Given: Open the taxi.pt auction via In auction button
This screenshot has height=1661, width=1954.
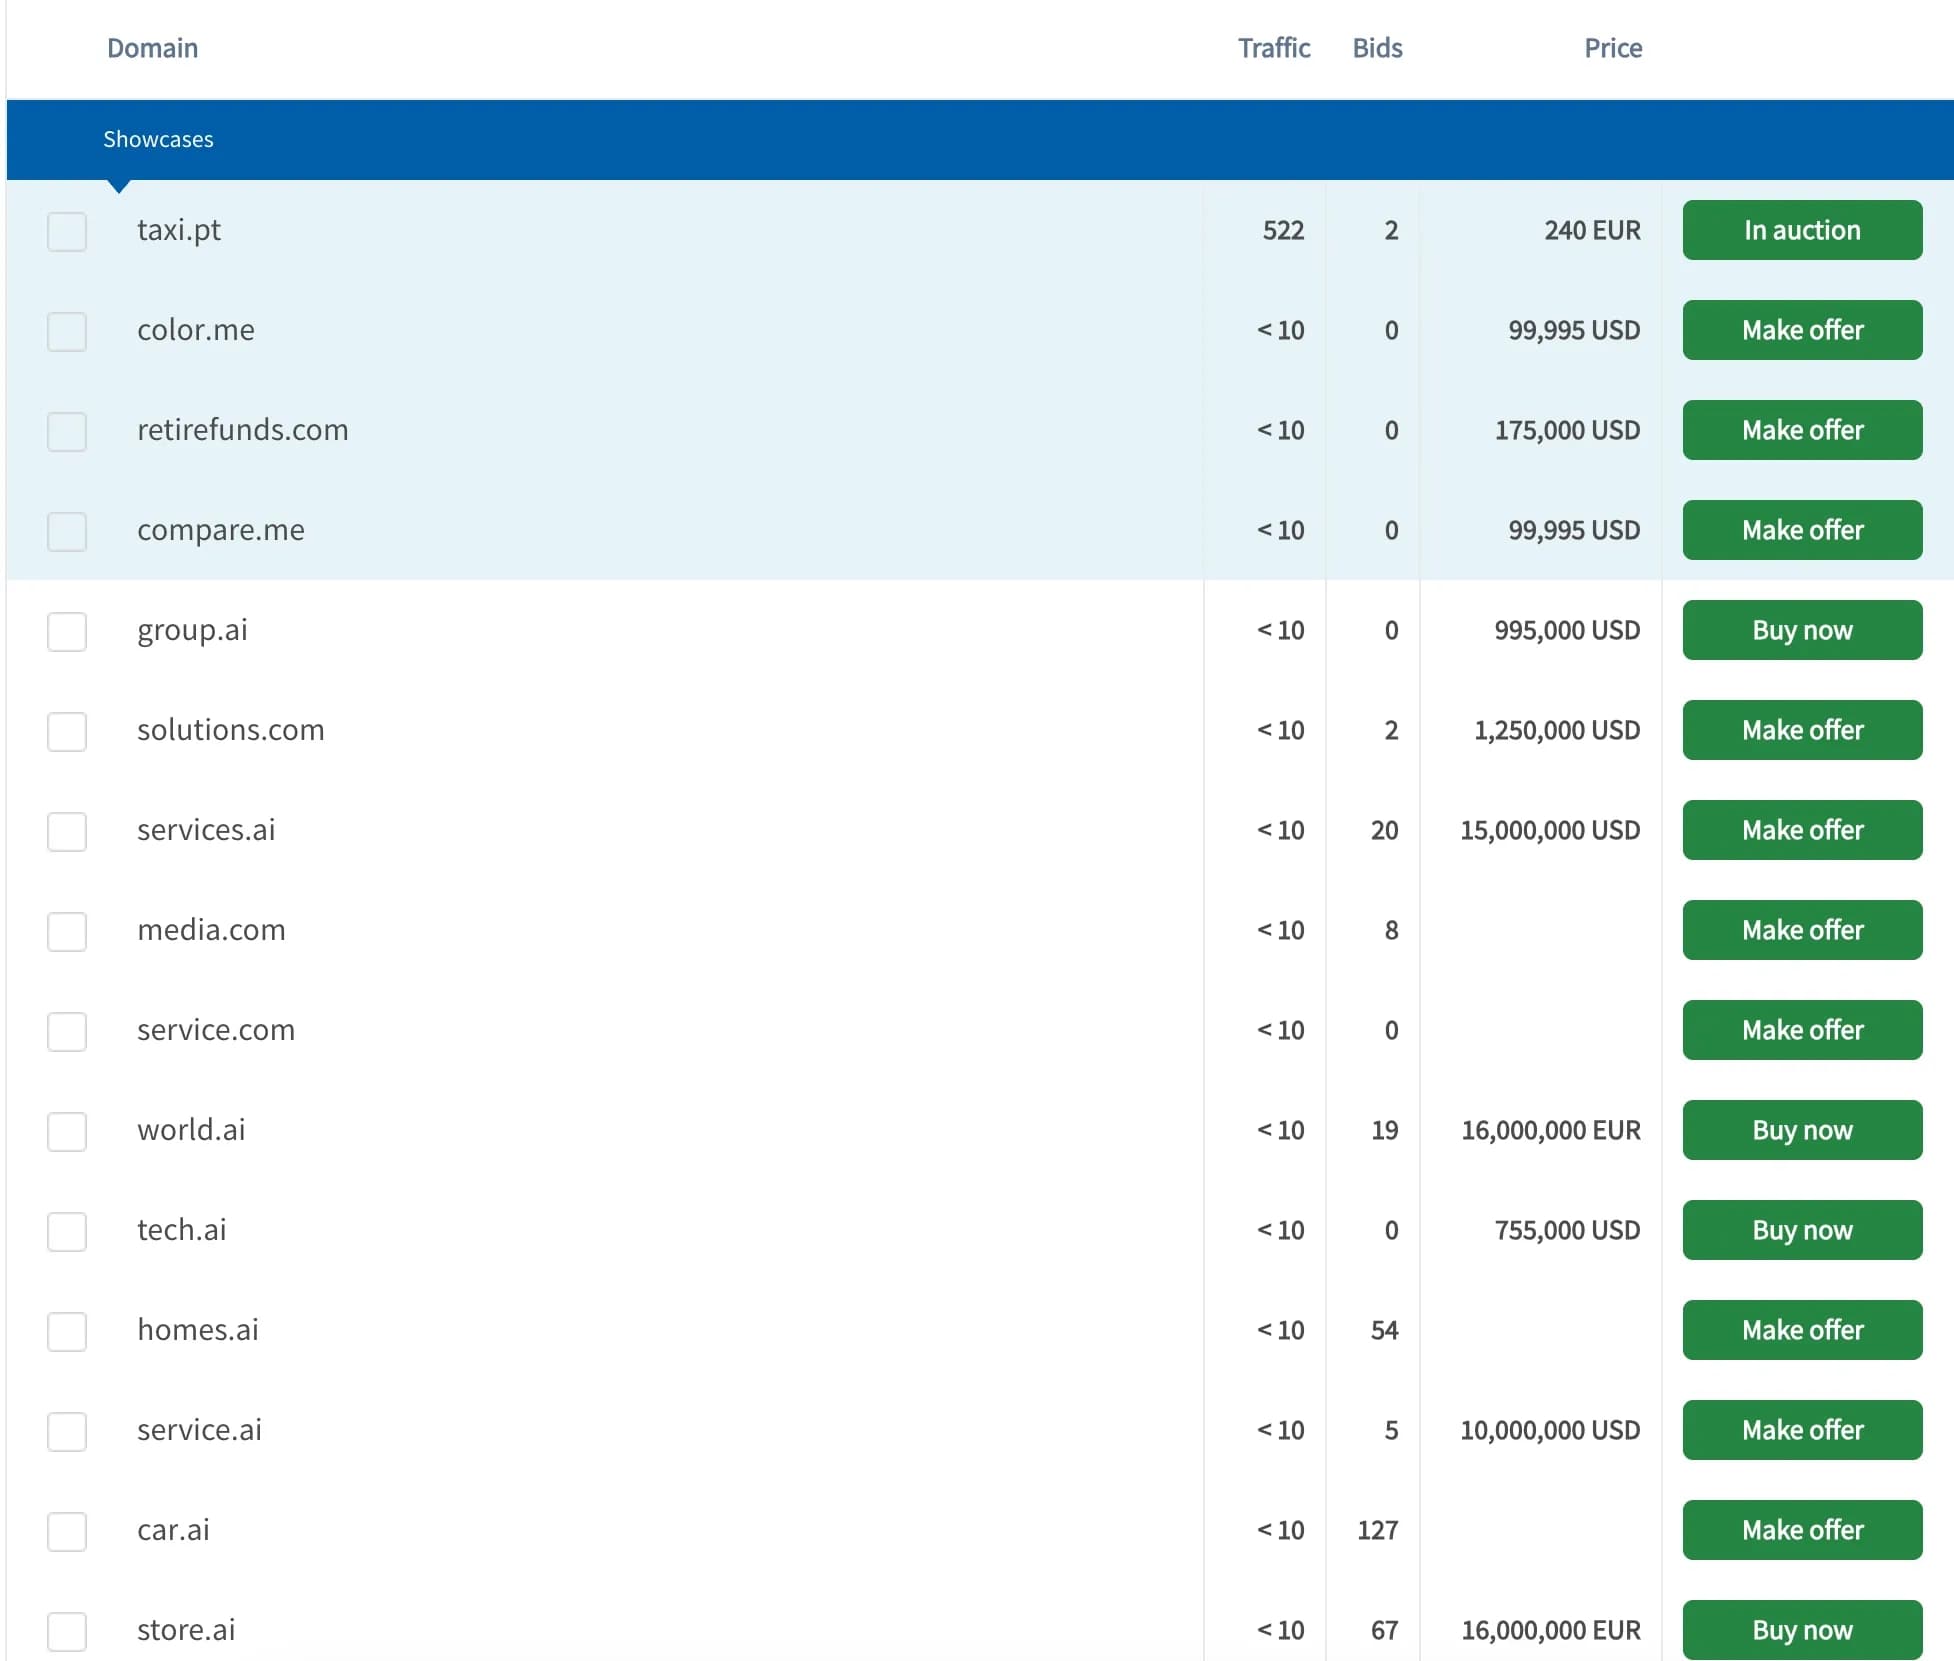Looking at the screenshot, I should click(1802, 230).
